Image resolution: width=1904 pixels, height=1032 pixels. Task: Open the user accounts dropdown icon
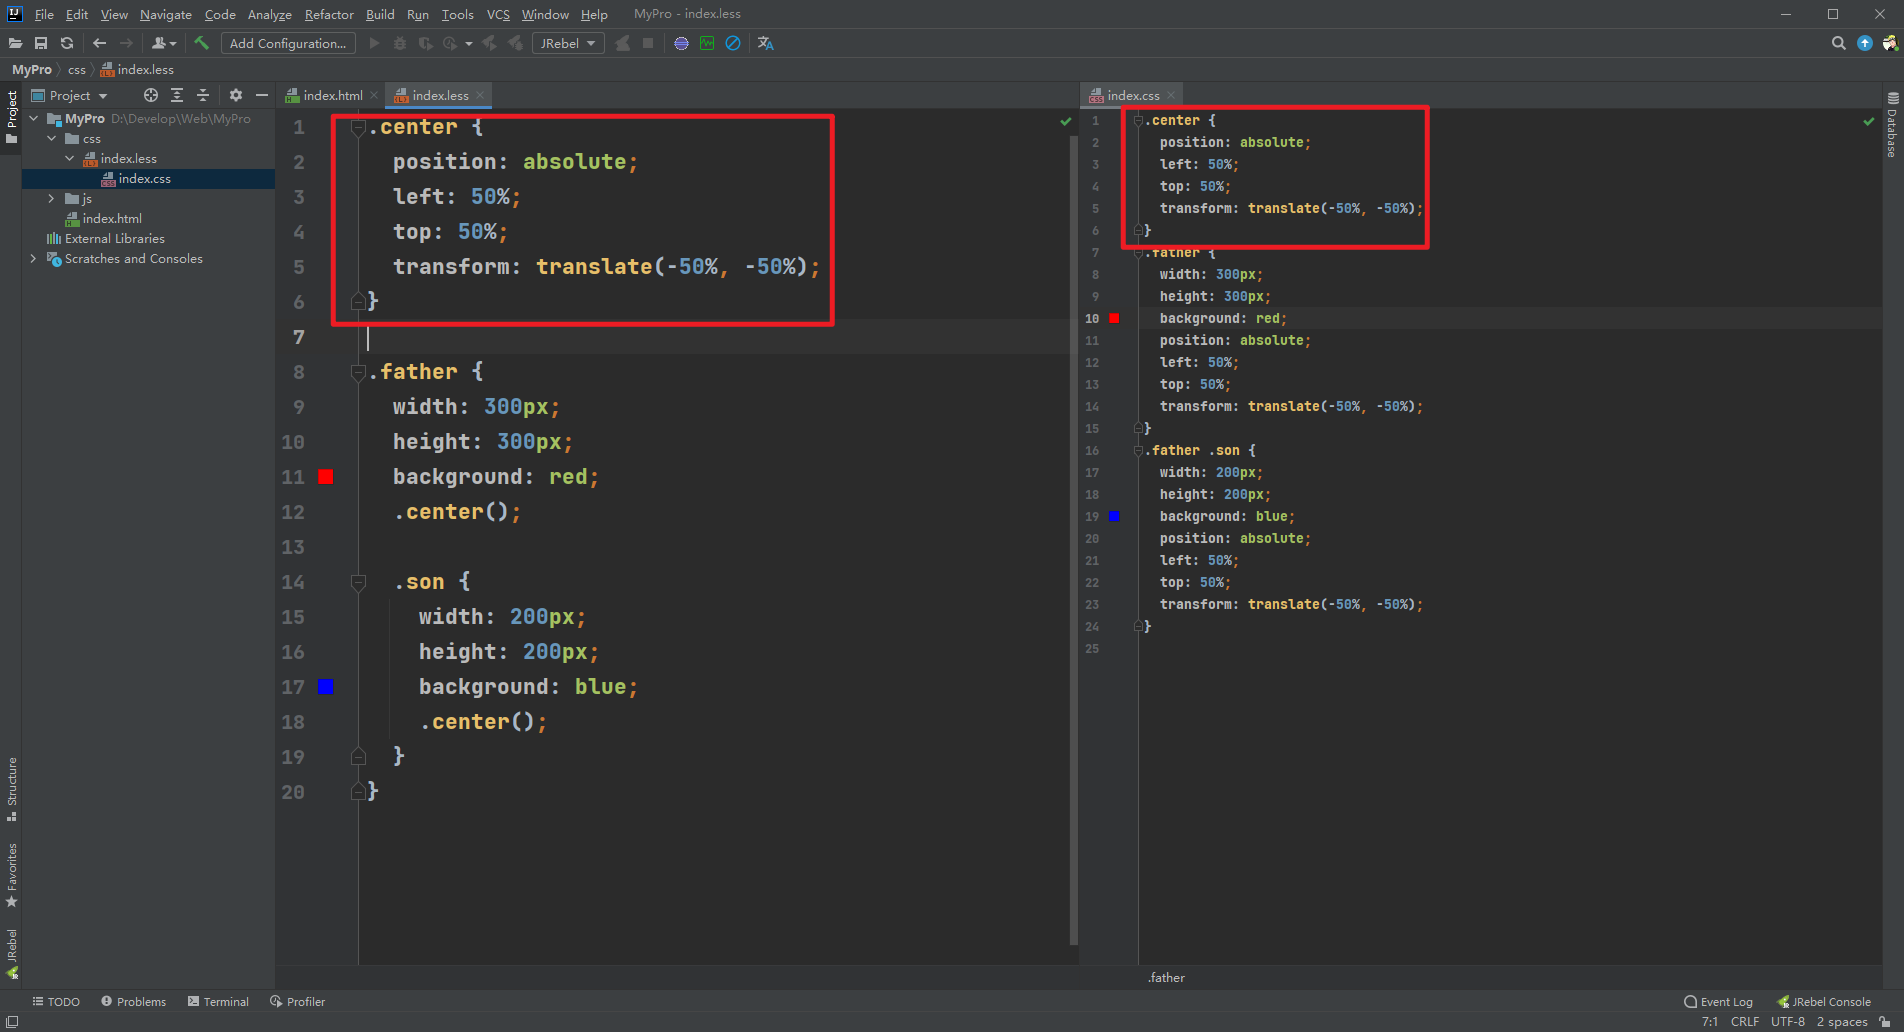click(164, 43)
